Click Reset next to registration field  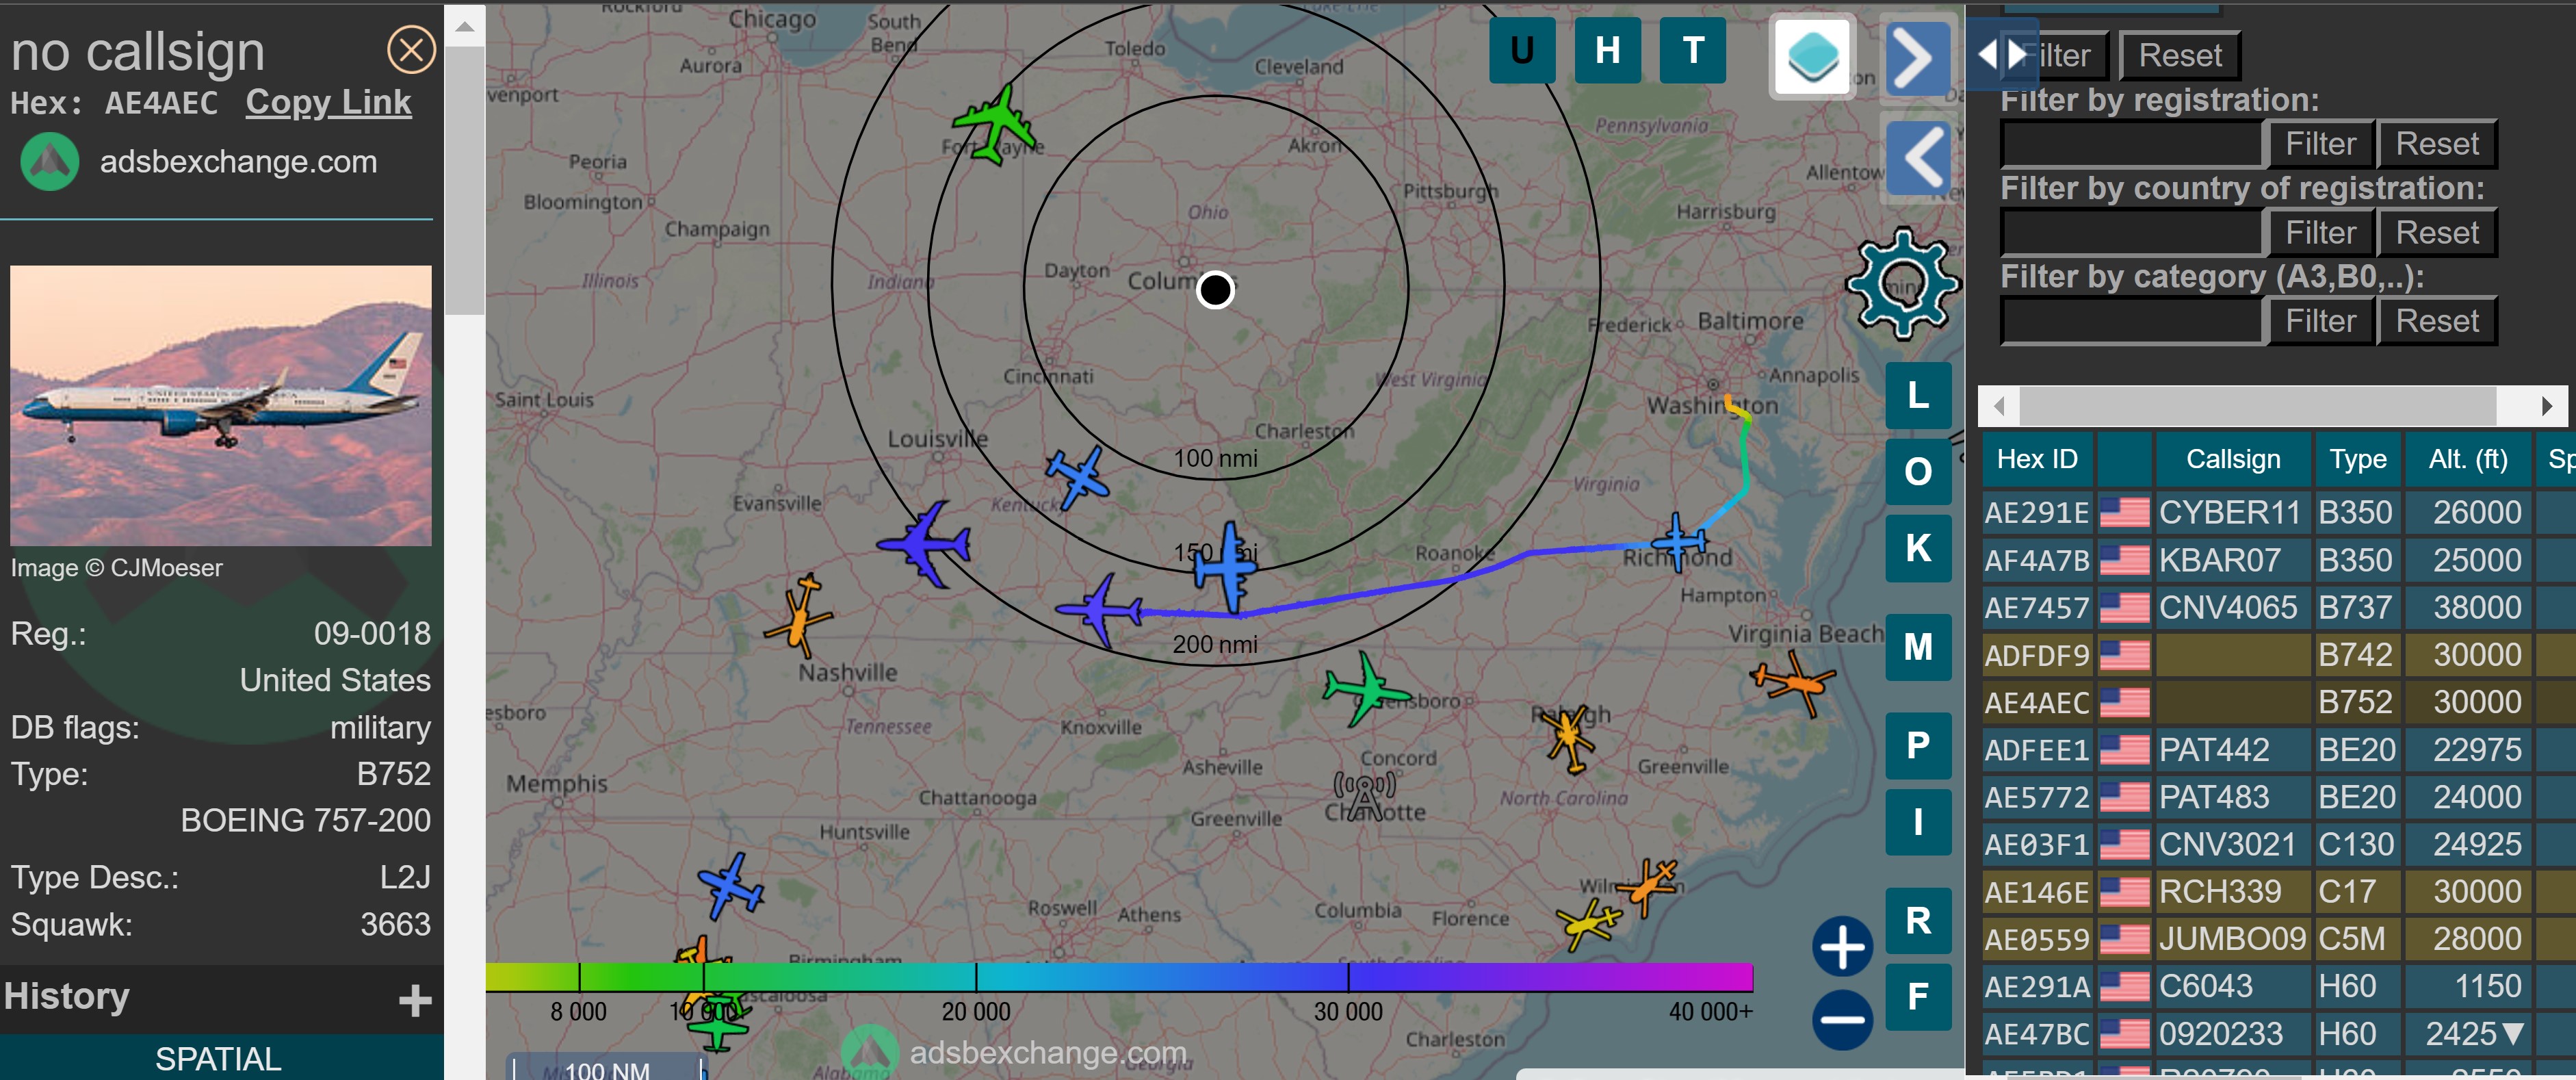pyautogui.click(x=2437, y=144)
